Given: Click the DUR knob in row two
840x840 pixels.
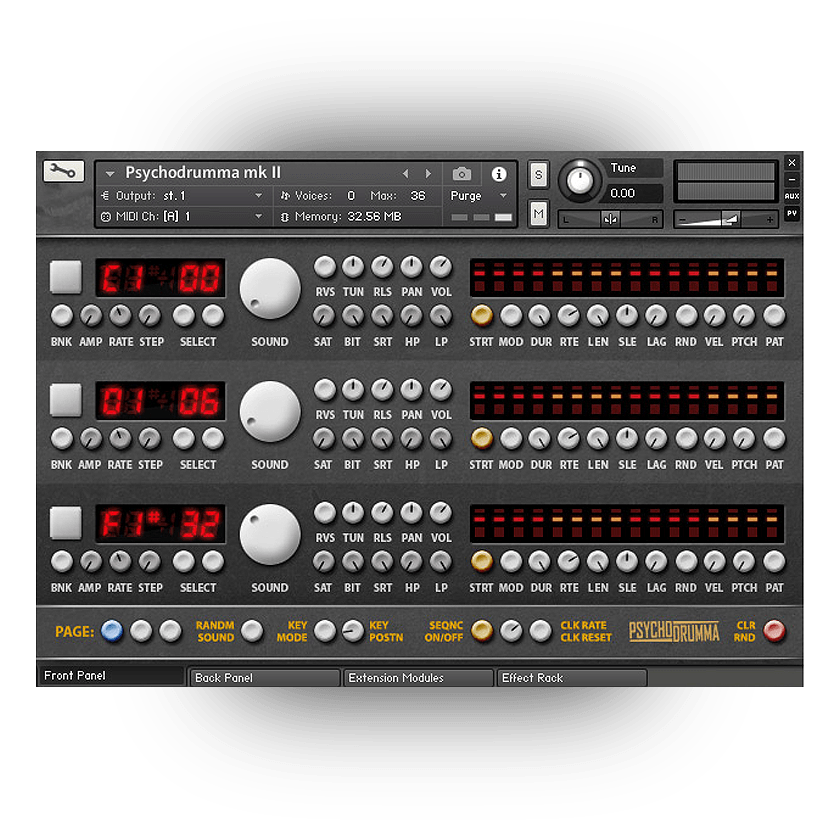Looking at the screenshot, I should tap(540, 439).
